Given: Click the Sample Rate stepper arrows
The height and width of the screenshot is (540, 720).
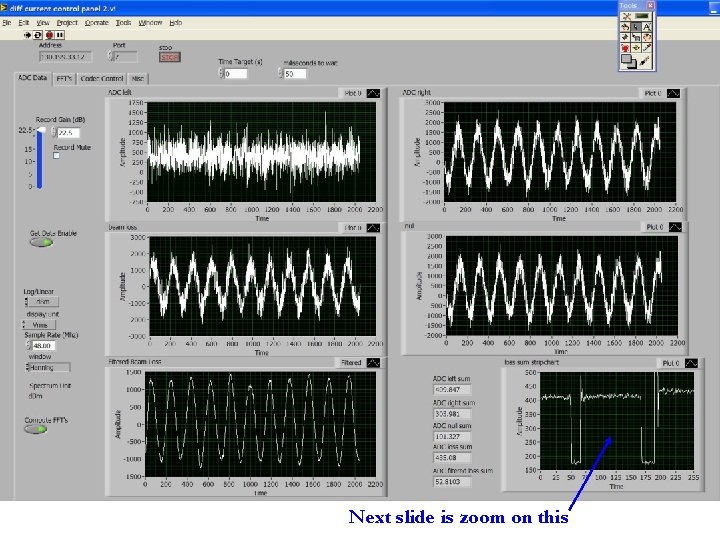Looking at the screenshot, I should (x=29, y=345).
